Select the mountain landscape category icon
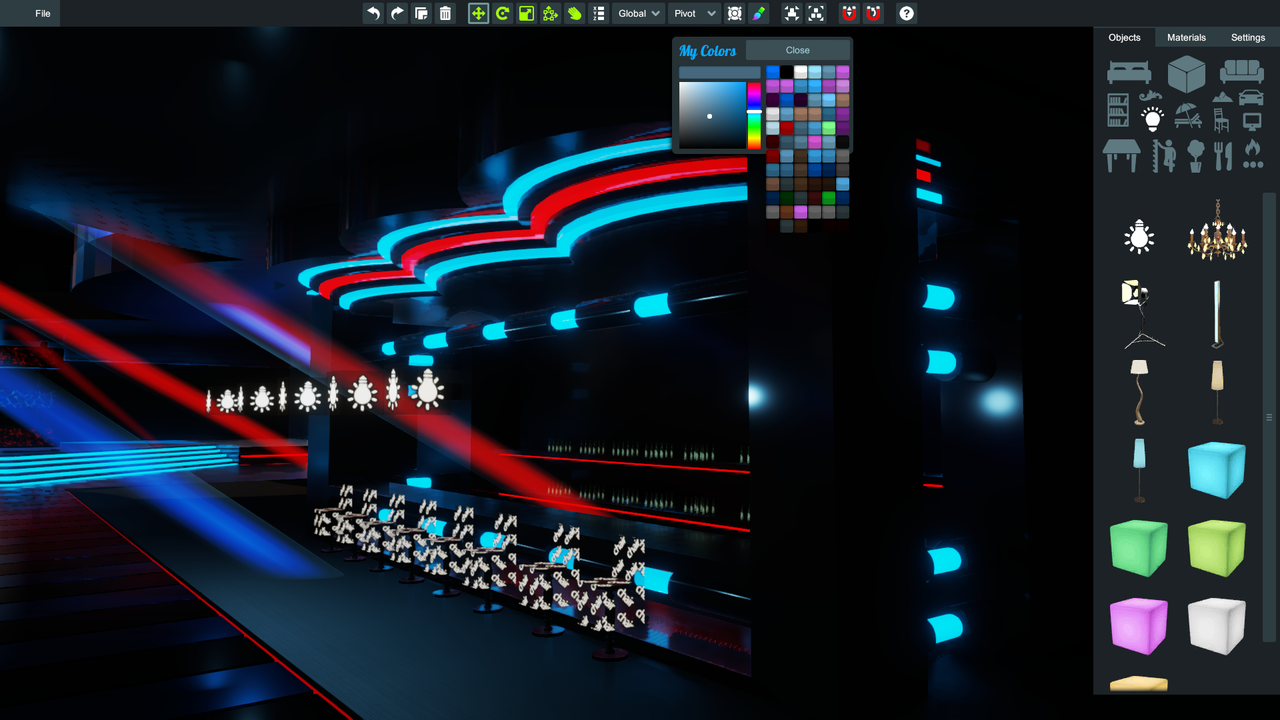 (1222, 97)
